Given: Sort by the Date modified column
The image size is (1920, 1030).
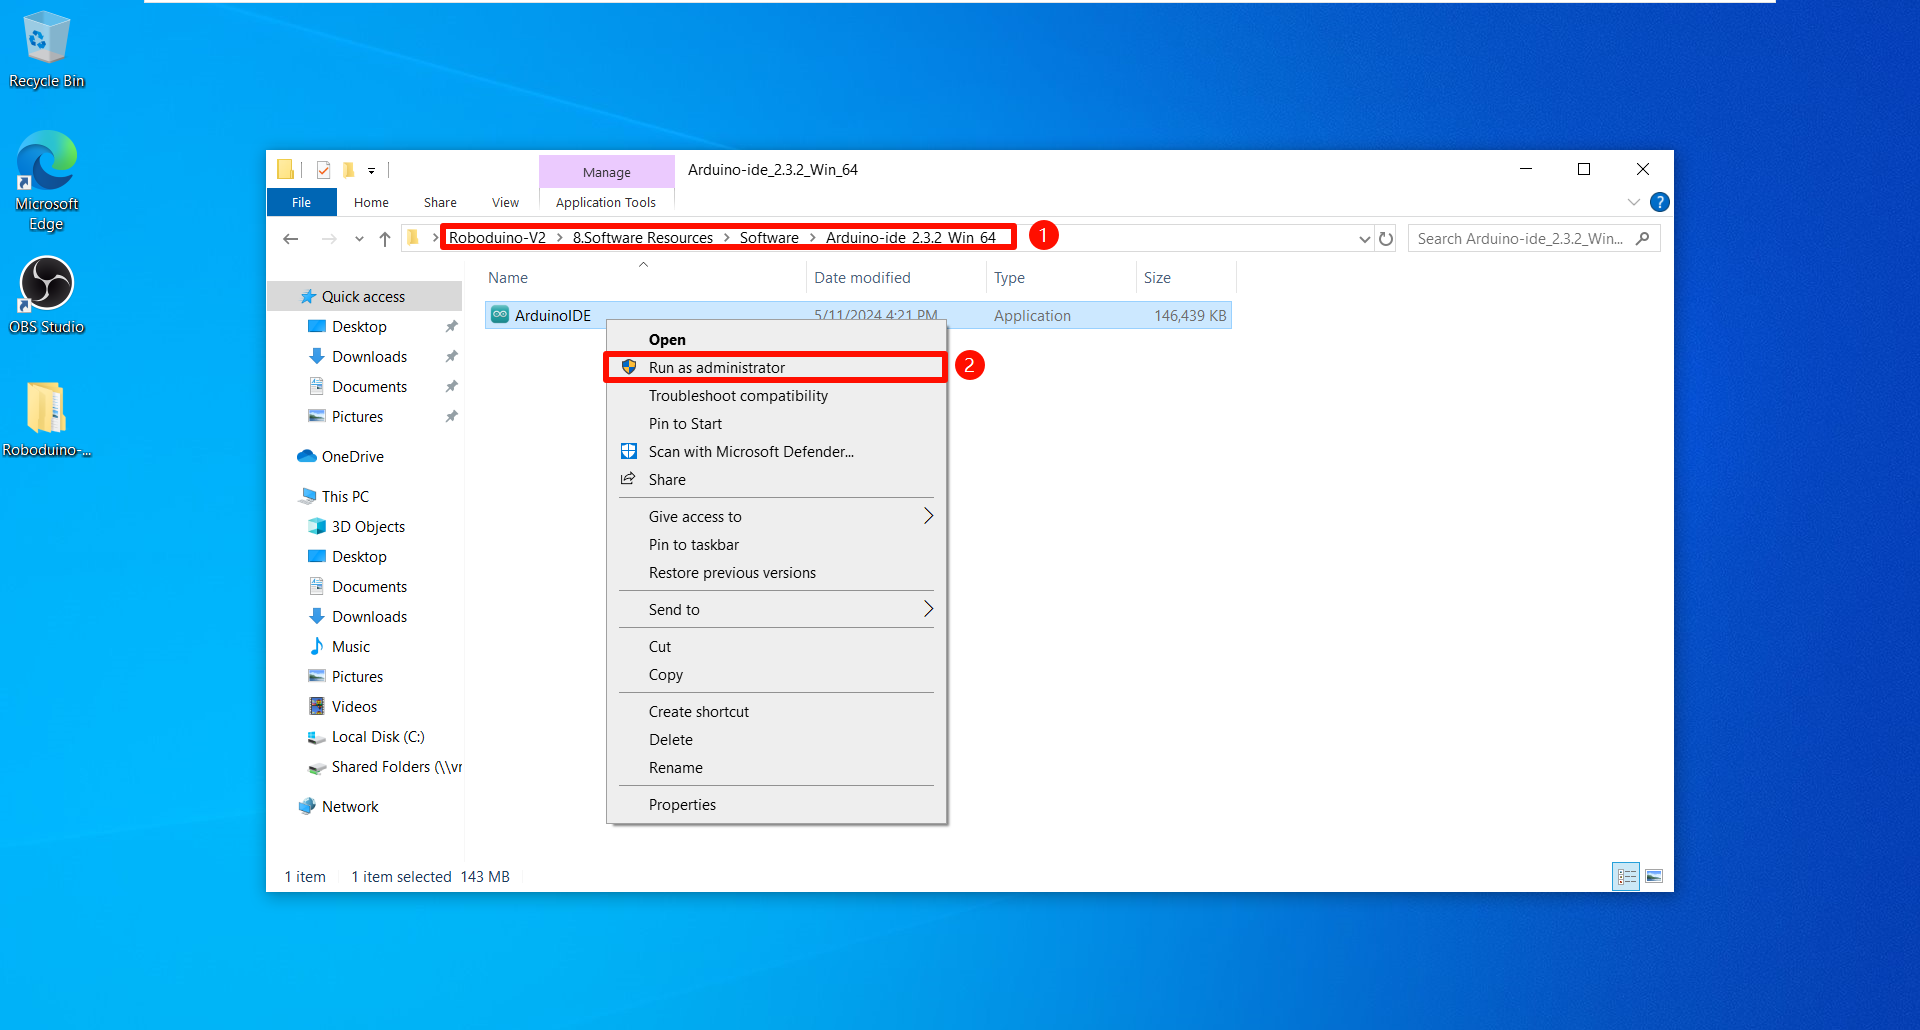Looking at the screenshot, I should pos(895,278).
